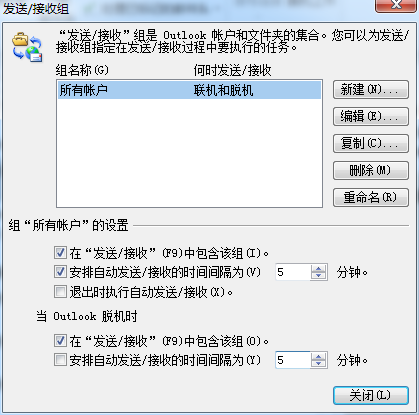The height and width of the screenshot is (415, 419).
Task: Click the online interval minutes input field
Action: point(293,272)
